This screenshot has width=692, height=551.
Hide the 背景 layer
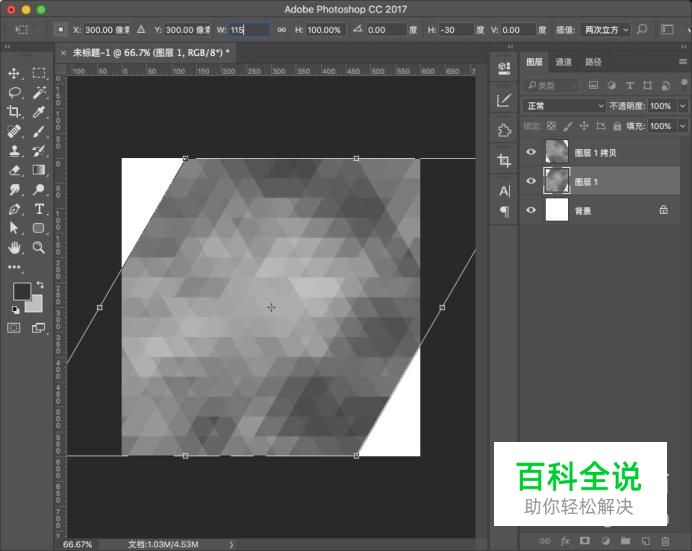(x=531, y=210)
